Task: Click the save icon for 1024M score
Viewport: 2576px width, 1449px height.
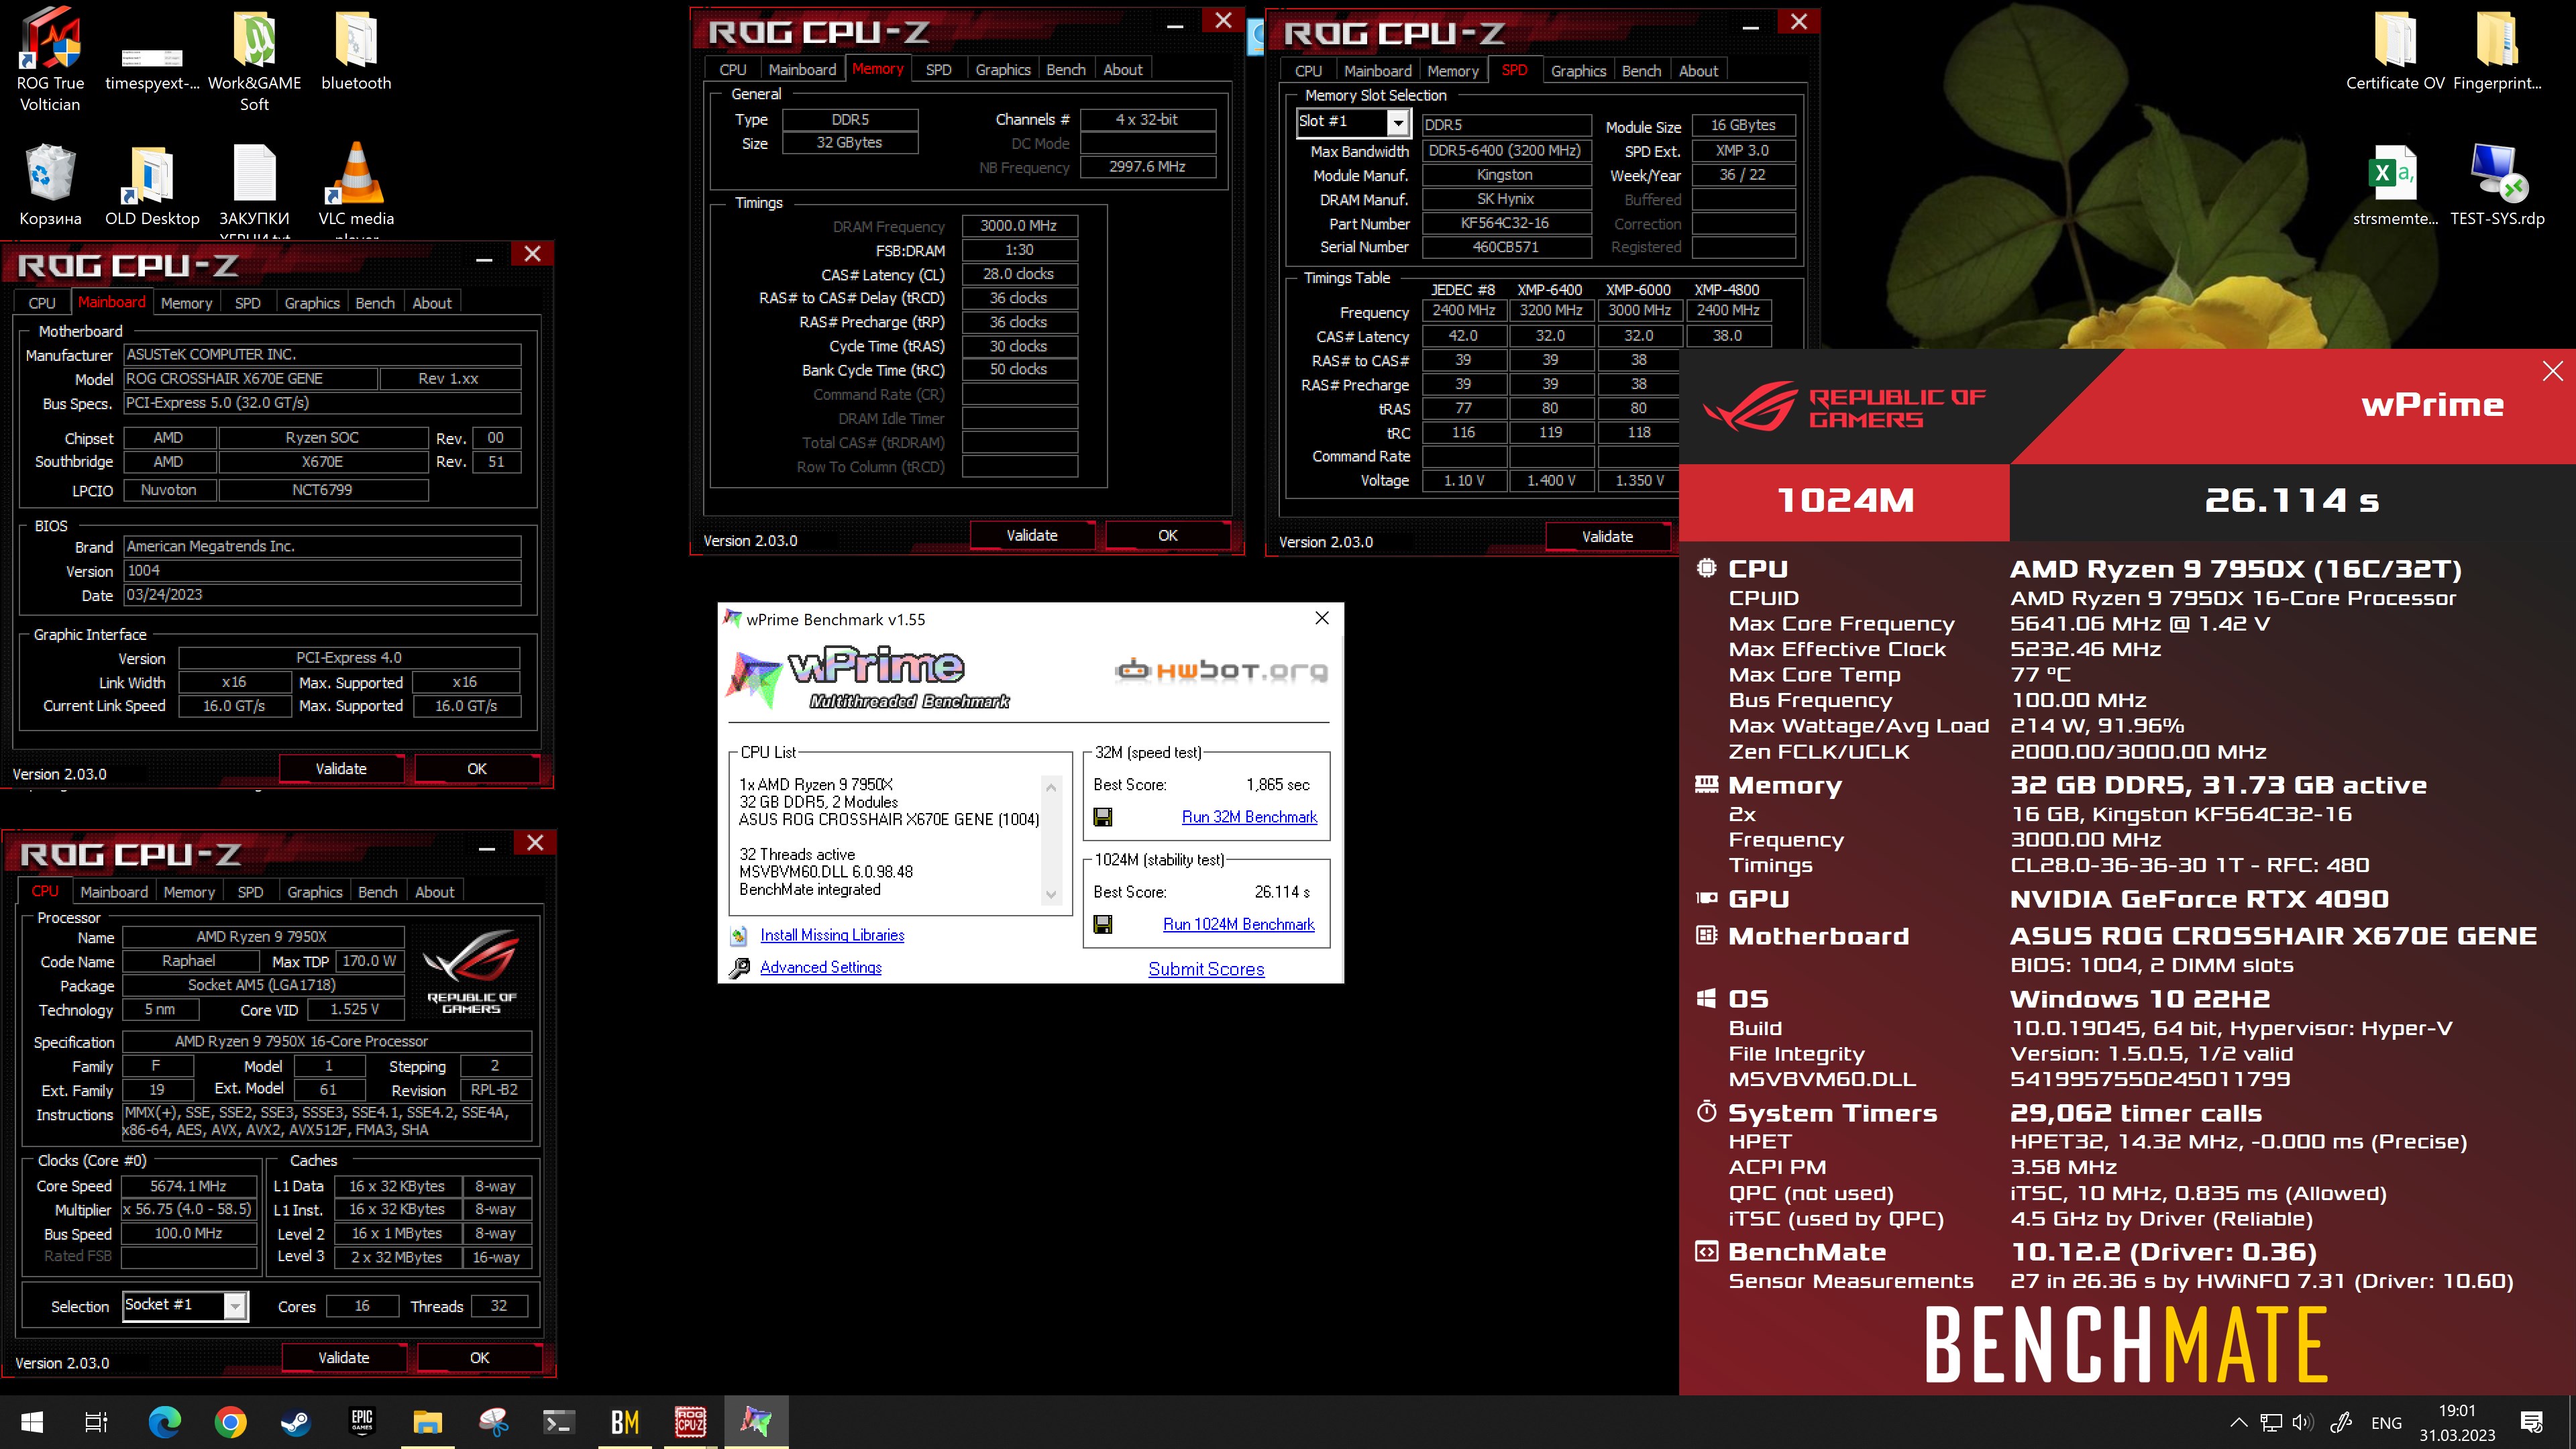Action: (1103, 924)
